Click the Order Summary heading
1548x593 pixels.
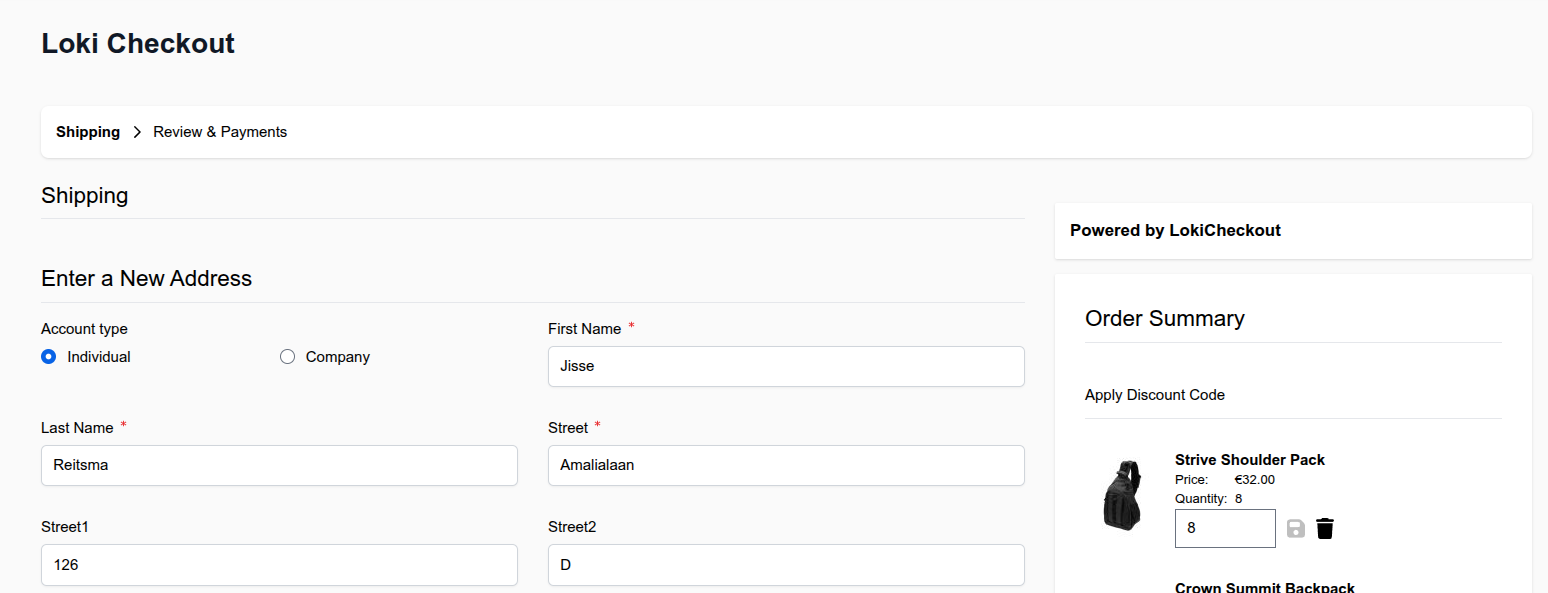click(x=1165, y=319)
